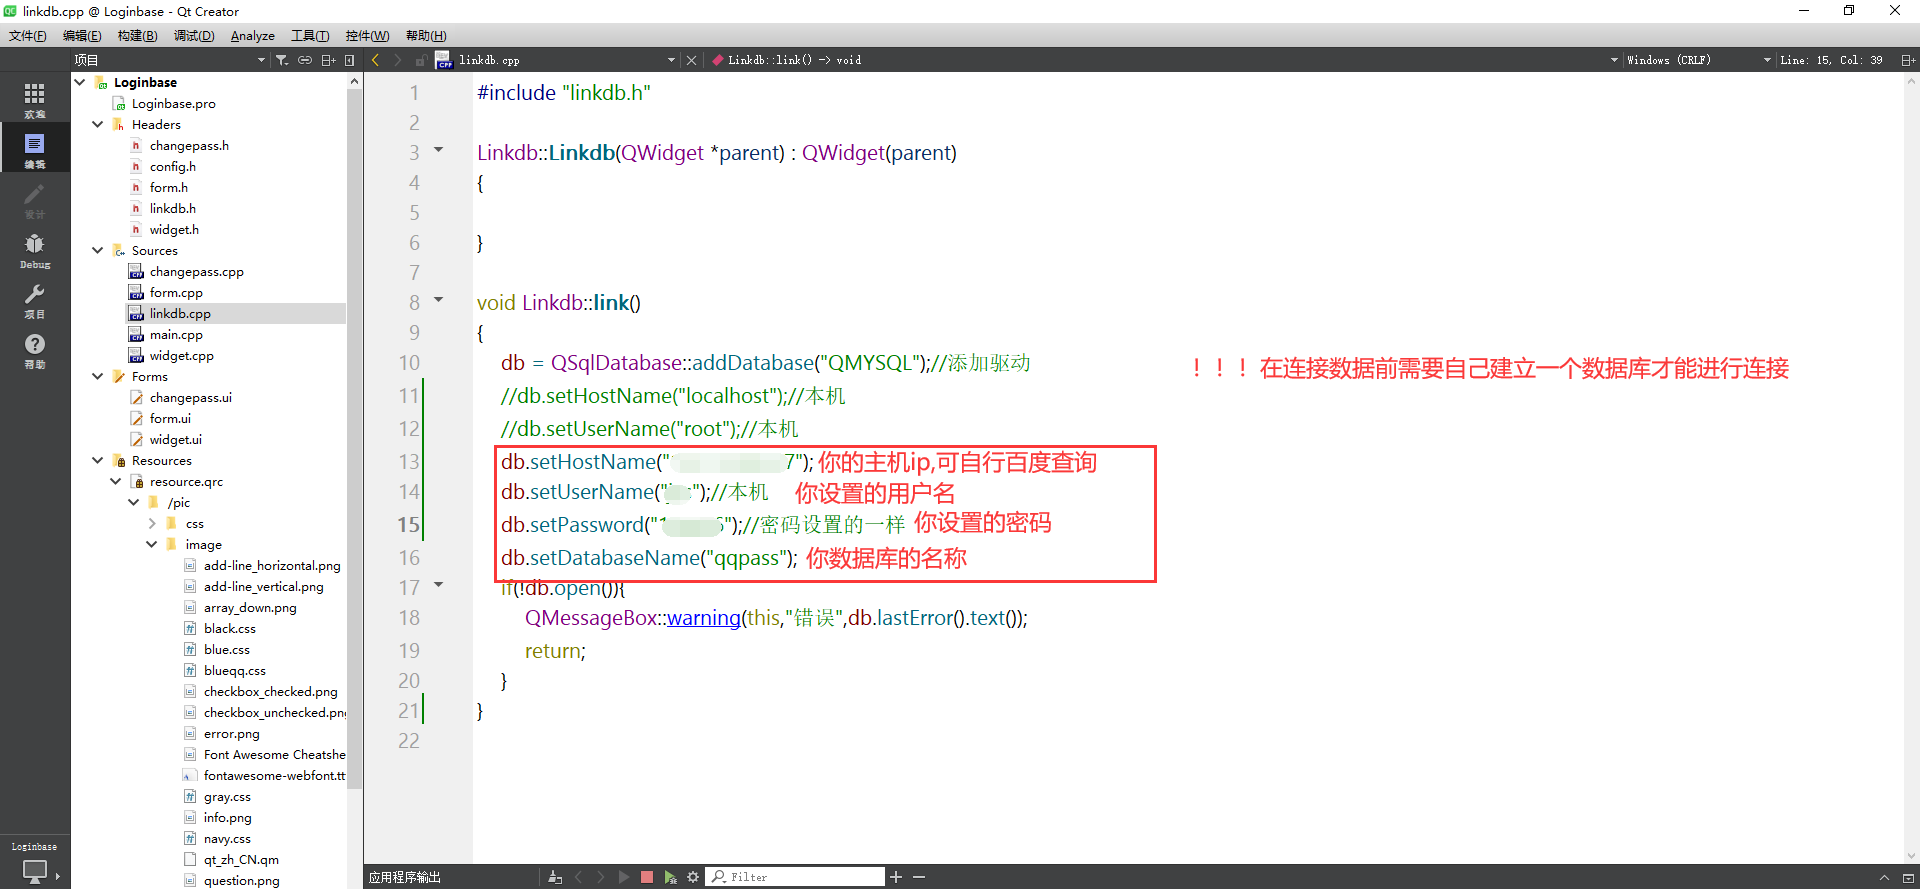Go to previous output item arrow
The image size is (1920, 889).
(578, 877)
